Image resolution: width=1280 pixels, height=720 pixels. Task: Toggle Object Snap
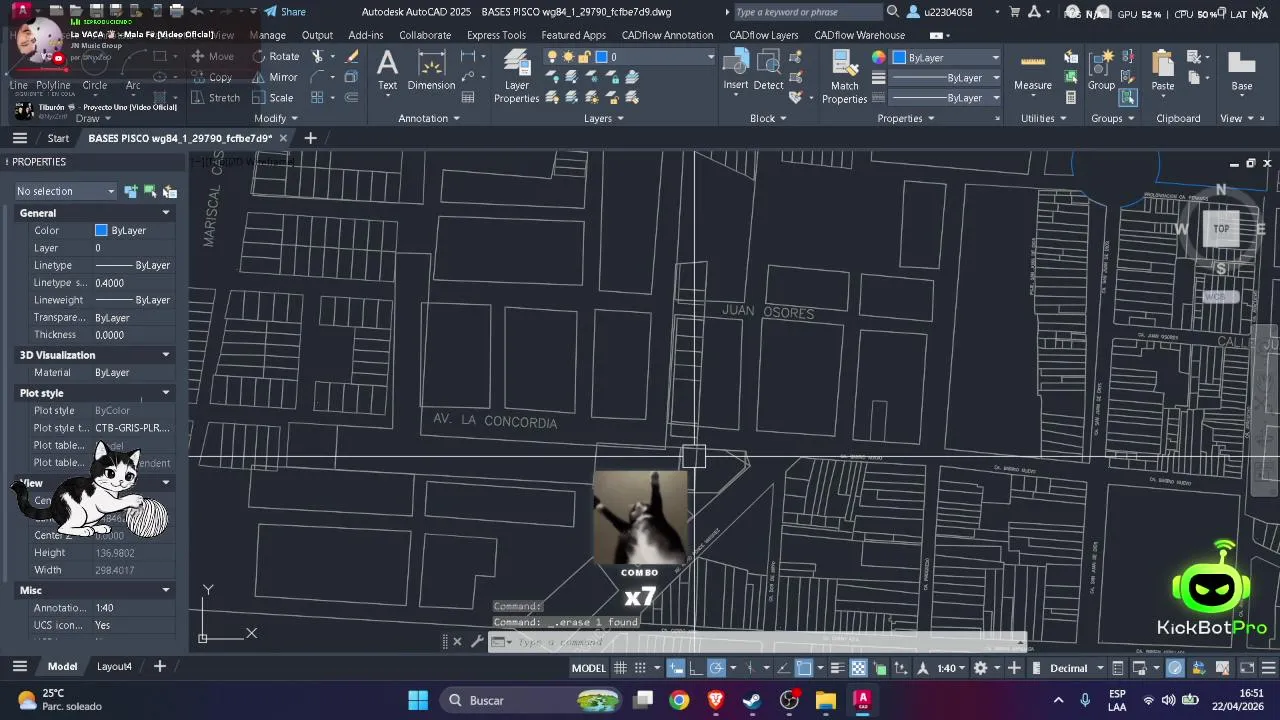pos(803,668)
